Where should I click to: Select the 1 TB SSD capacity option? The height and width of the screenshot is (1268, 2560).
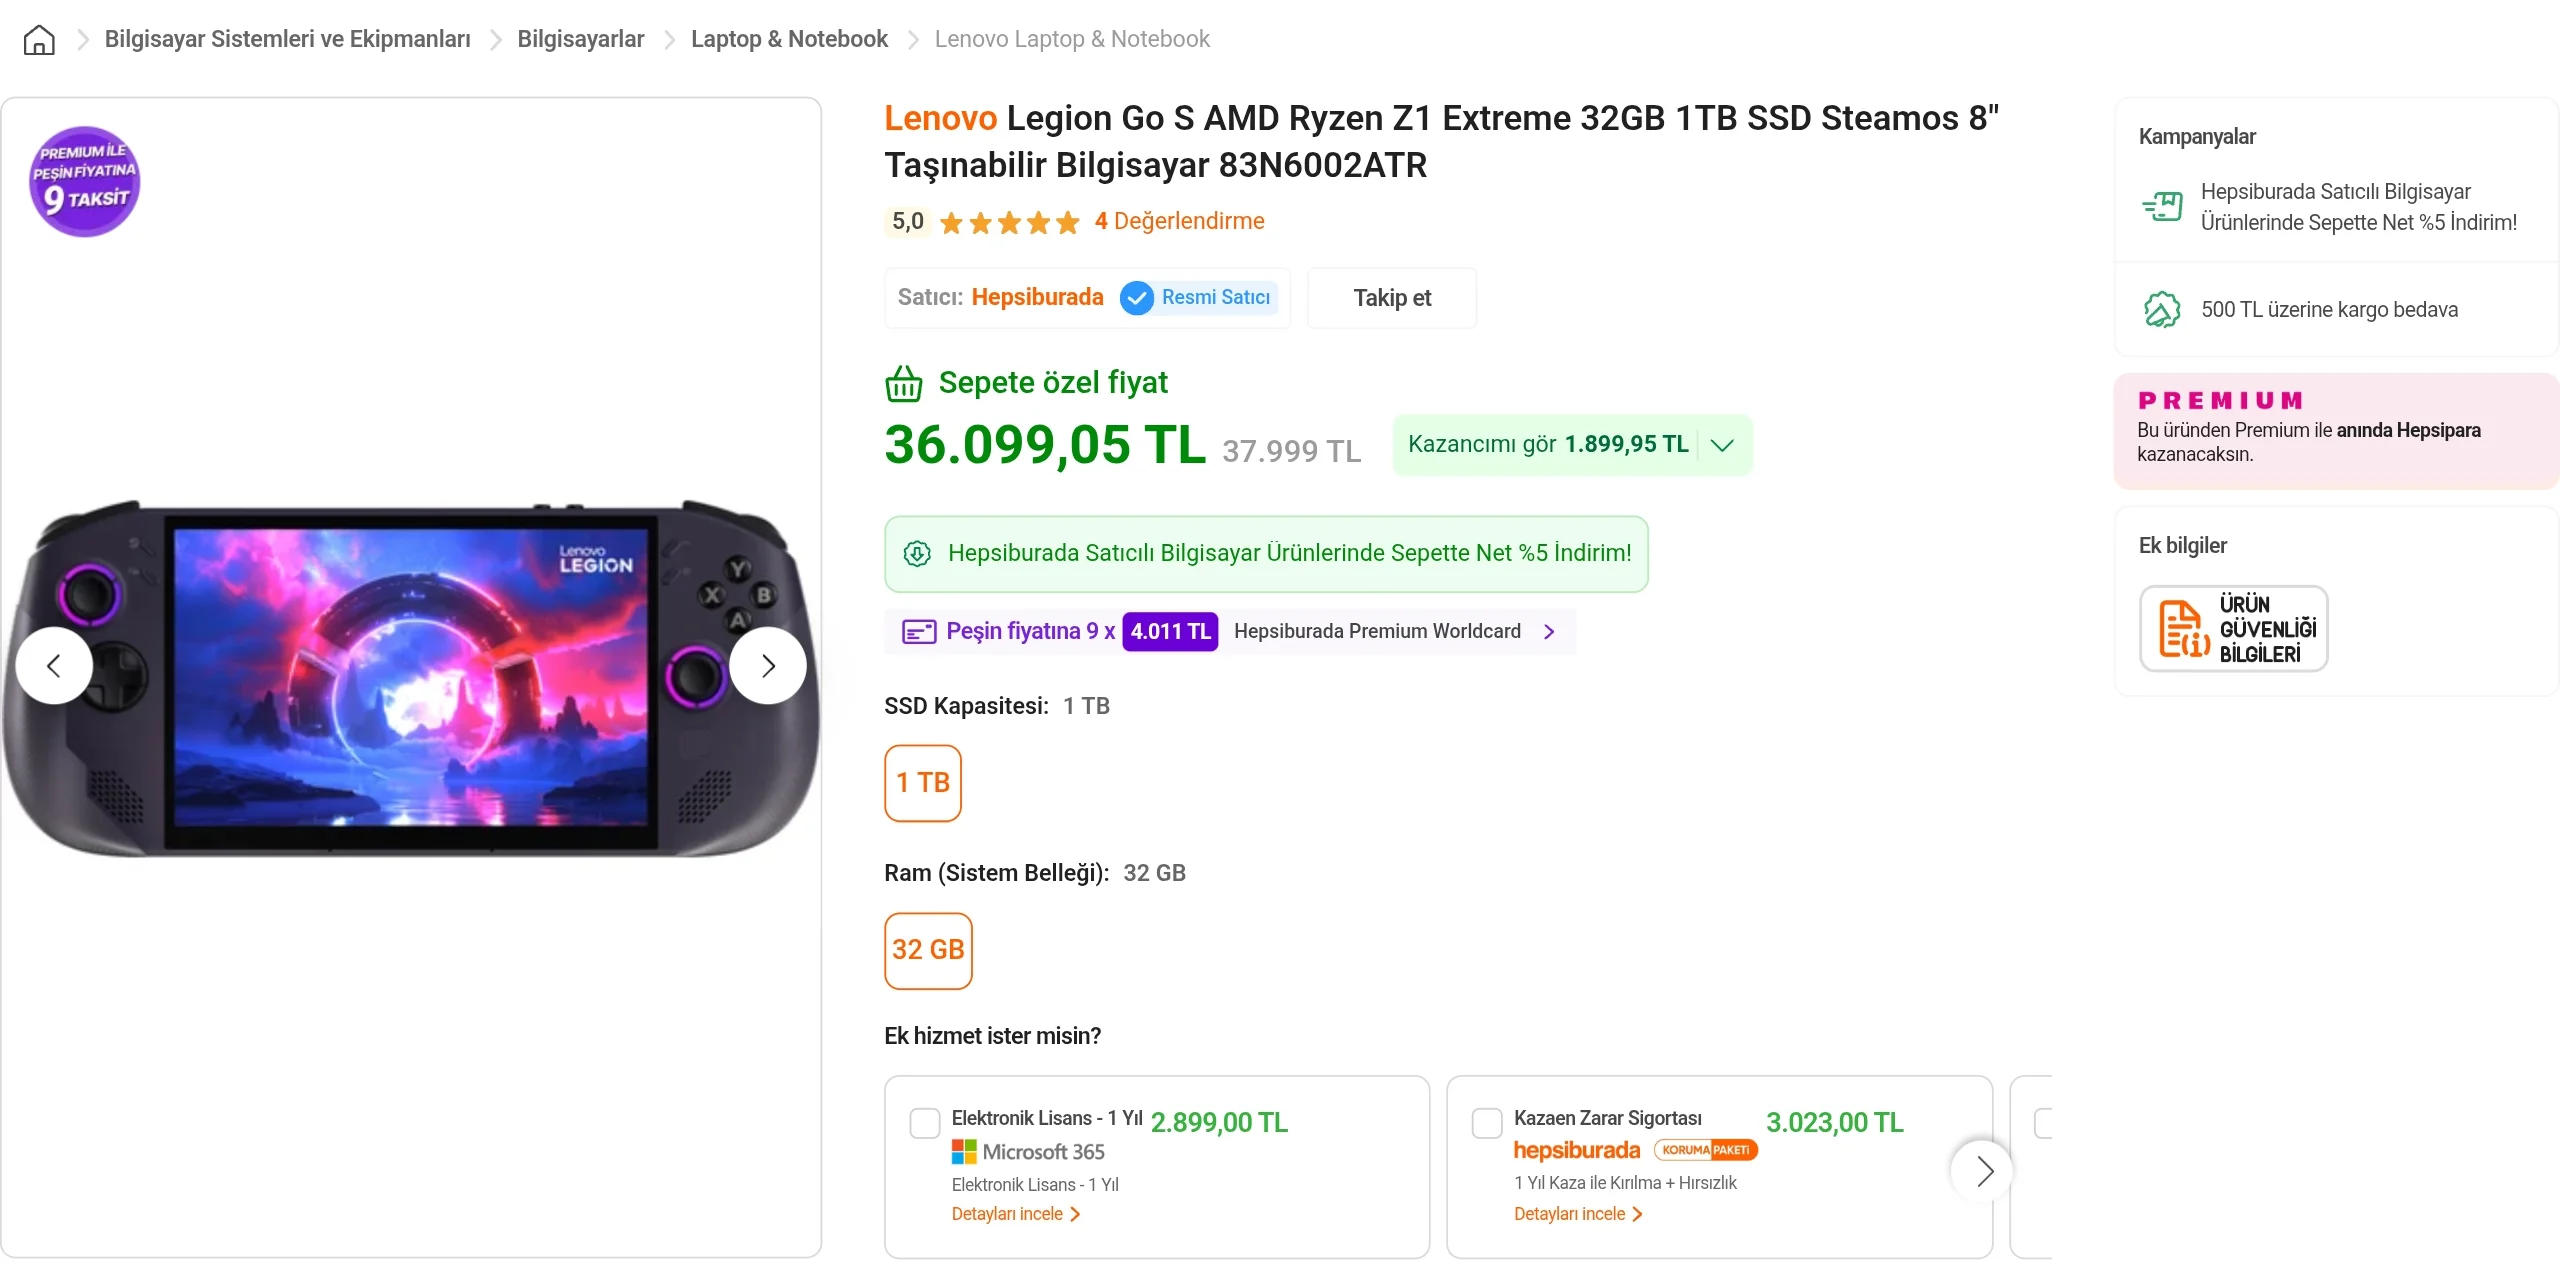[922, 783]
